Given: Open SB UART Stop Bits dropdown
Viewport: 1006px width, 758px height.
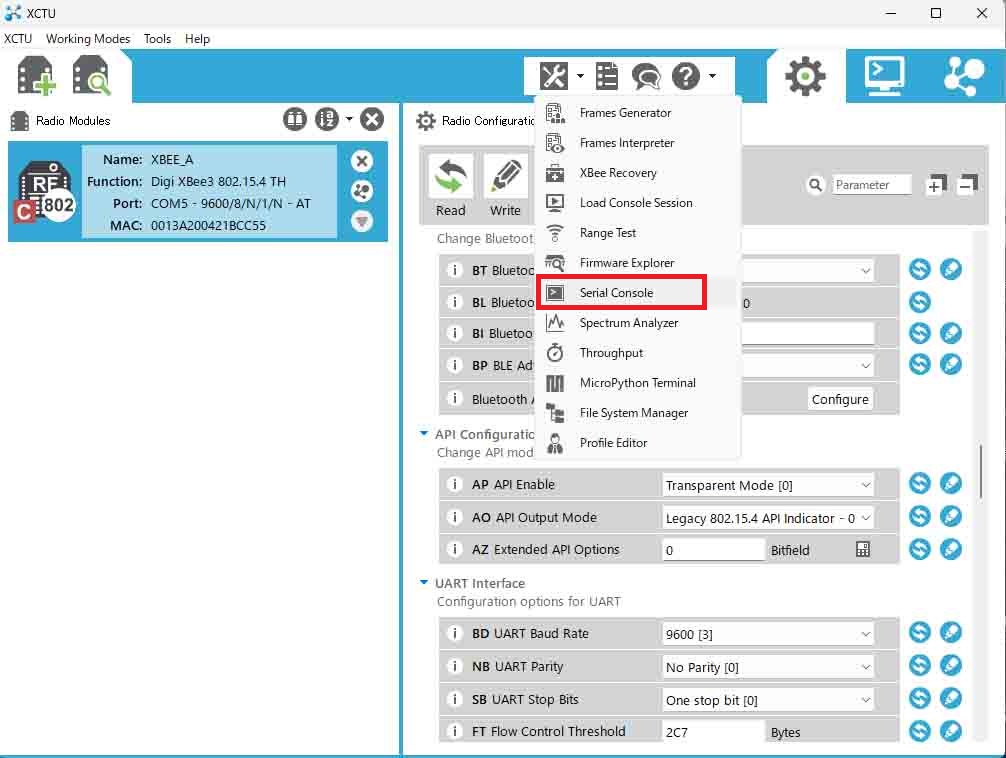Looking at the screenshot, I should pos(768,700).
